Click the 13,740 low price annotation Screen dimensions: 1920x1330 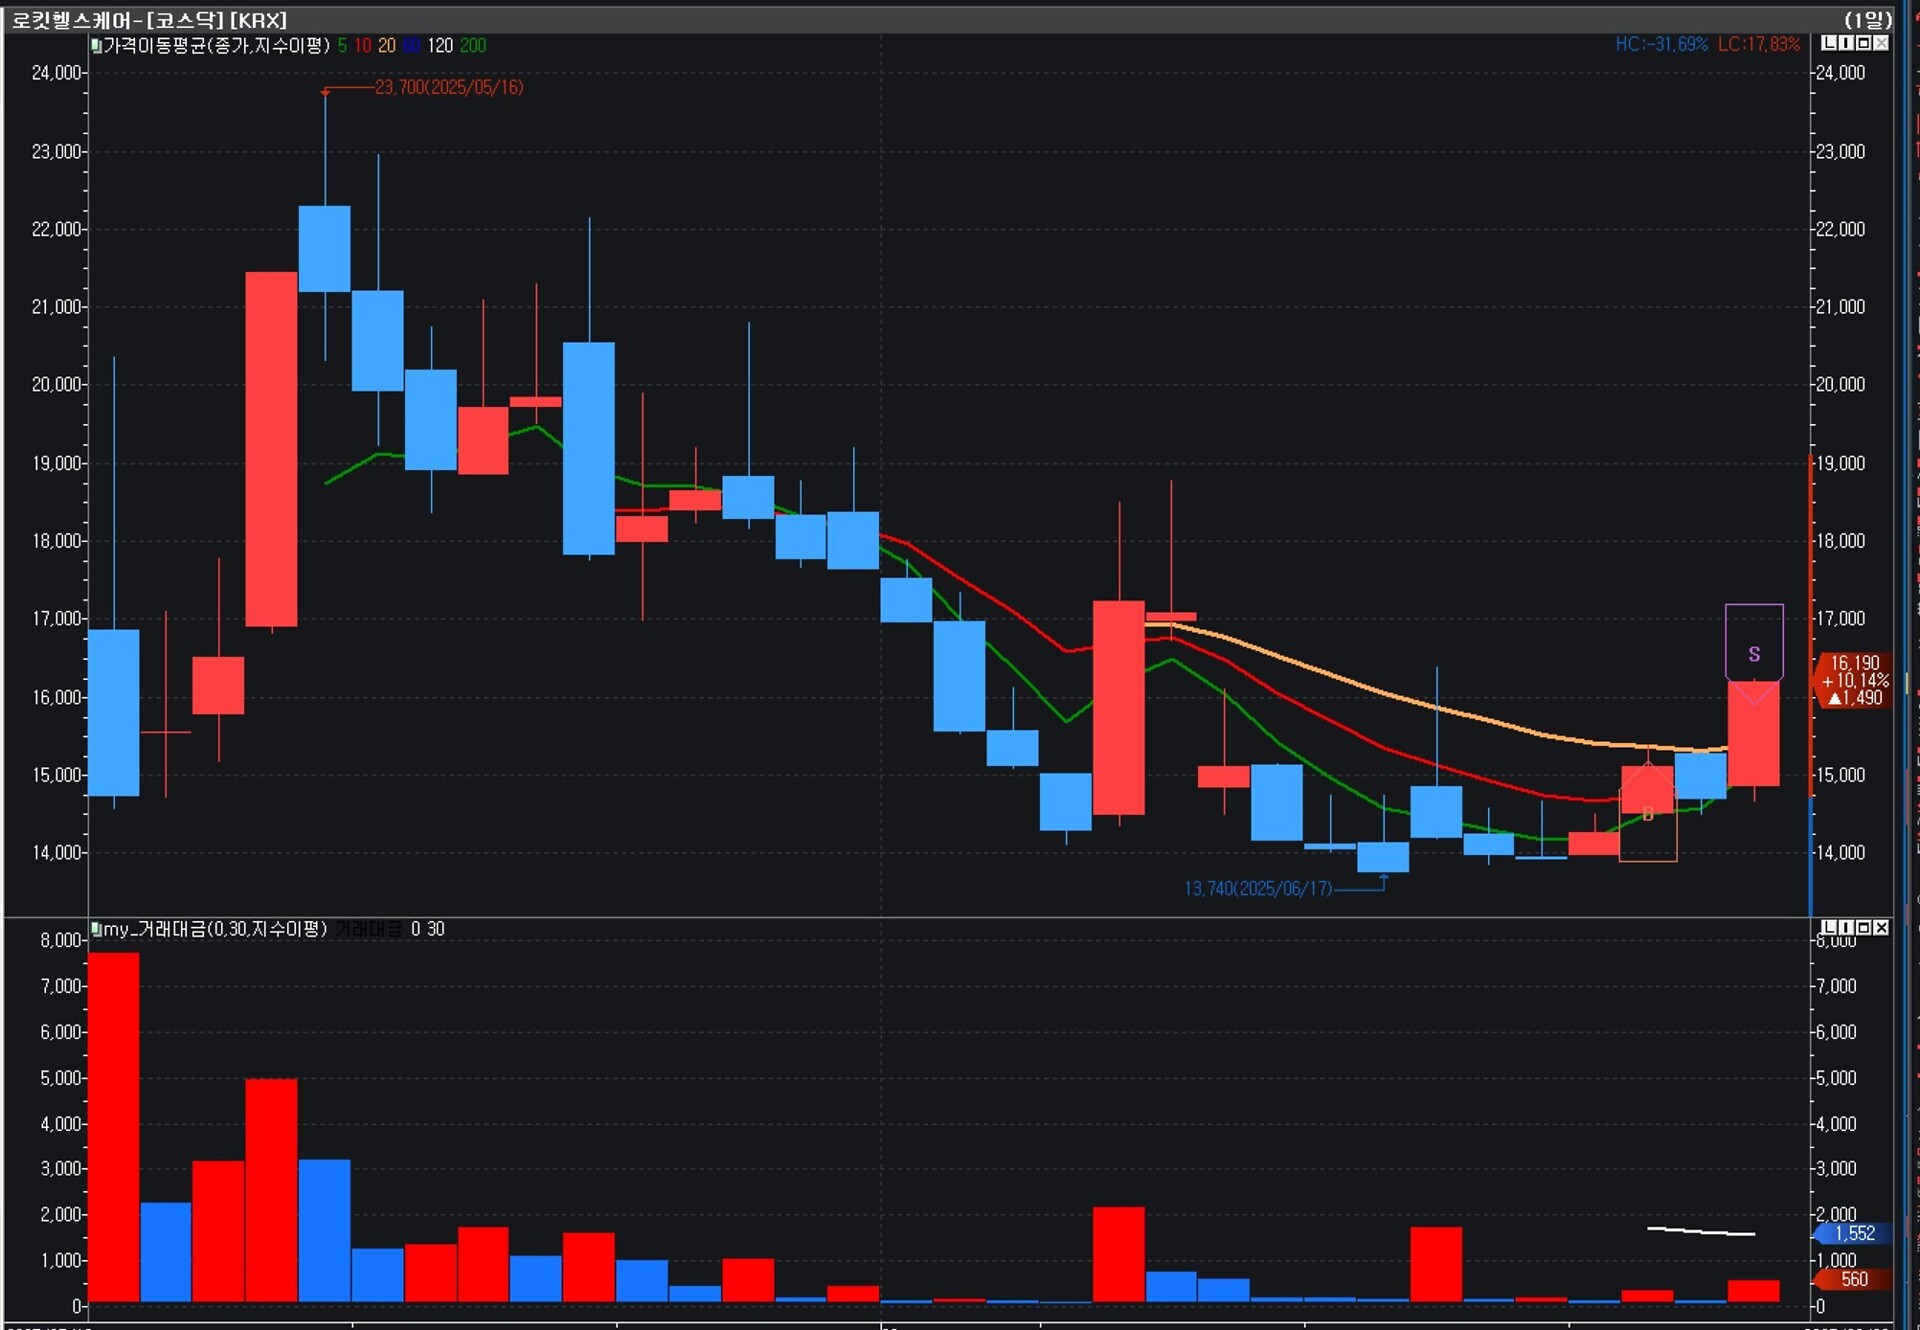tap(1258, 888)
